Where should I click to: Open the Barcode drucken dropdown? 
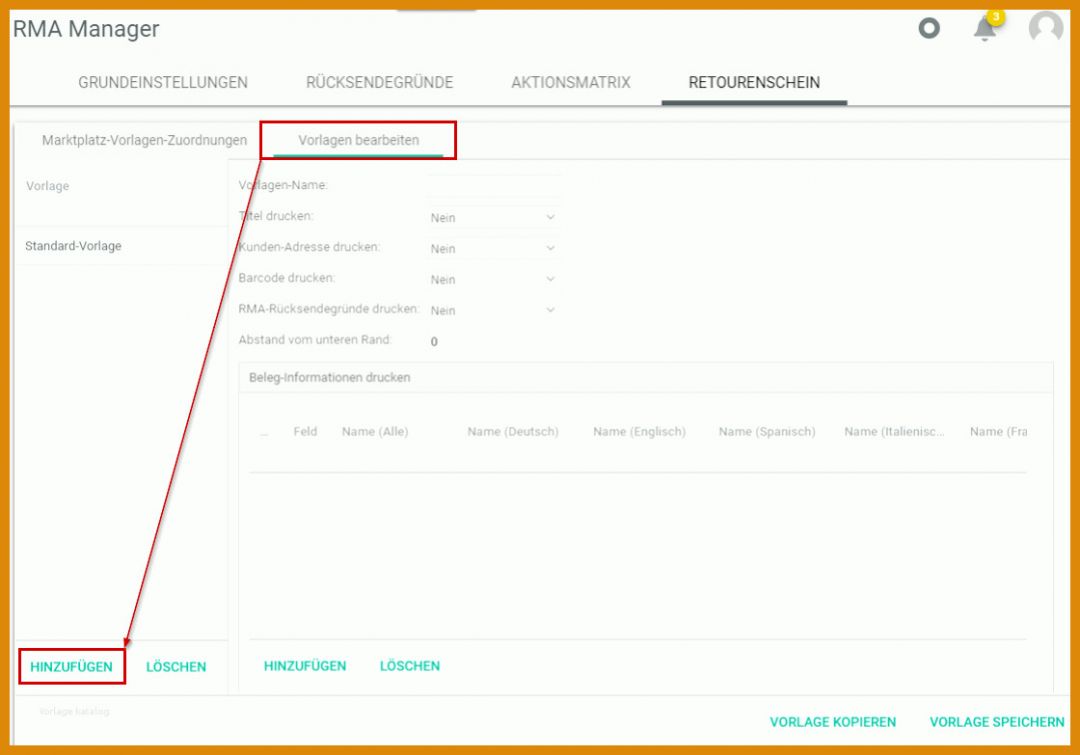click(493, 279)
